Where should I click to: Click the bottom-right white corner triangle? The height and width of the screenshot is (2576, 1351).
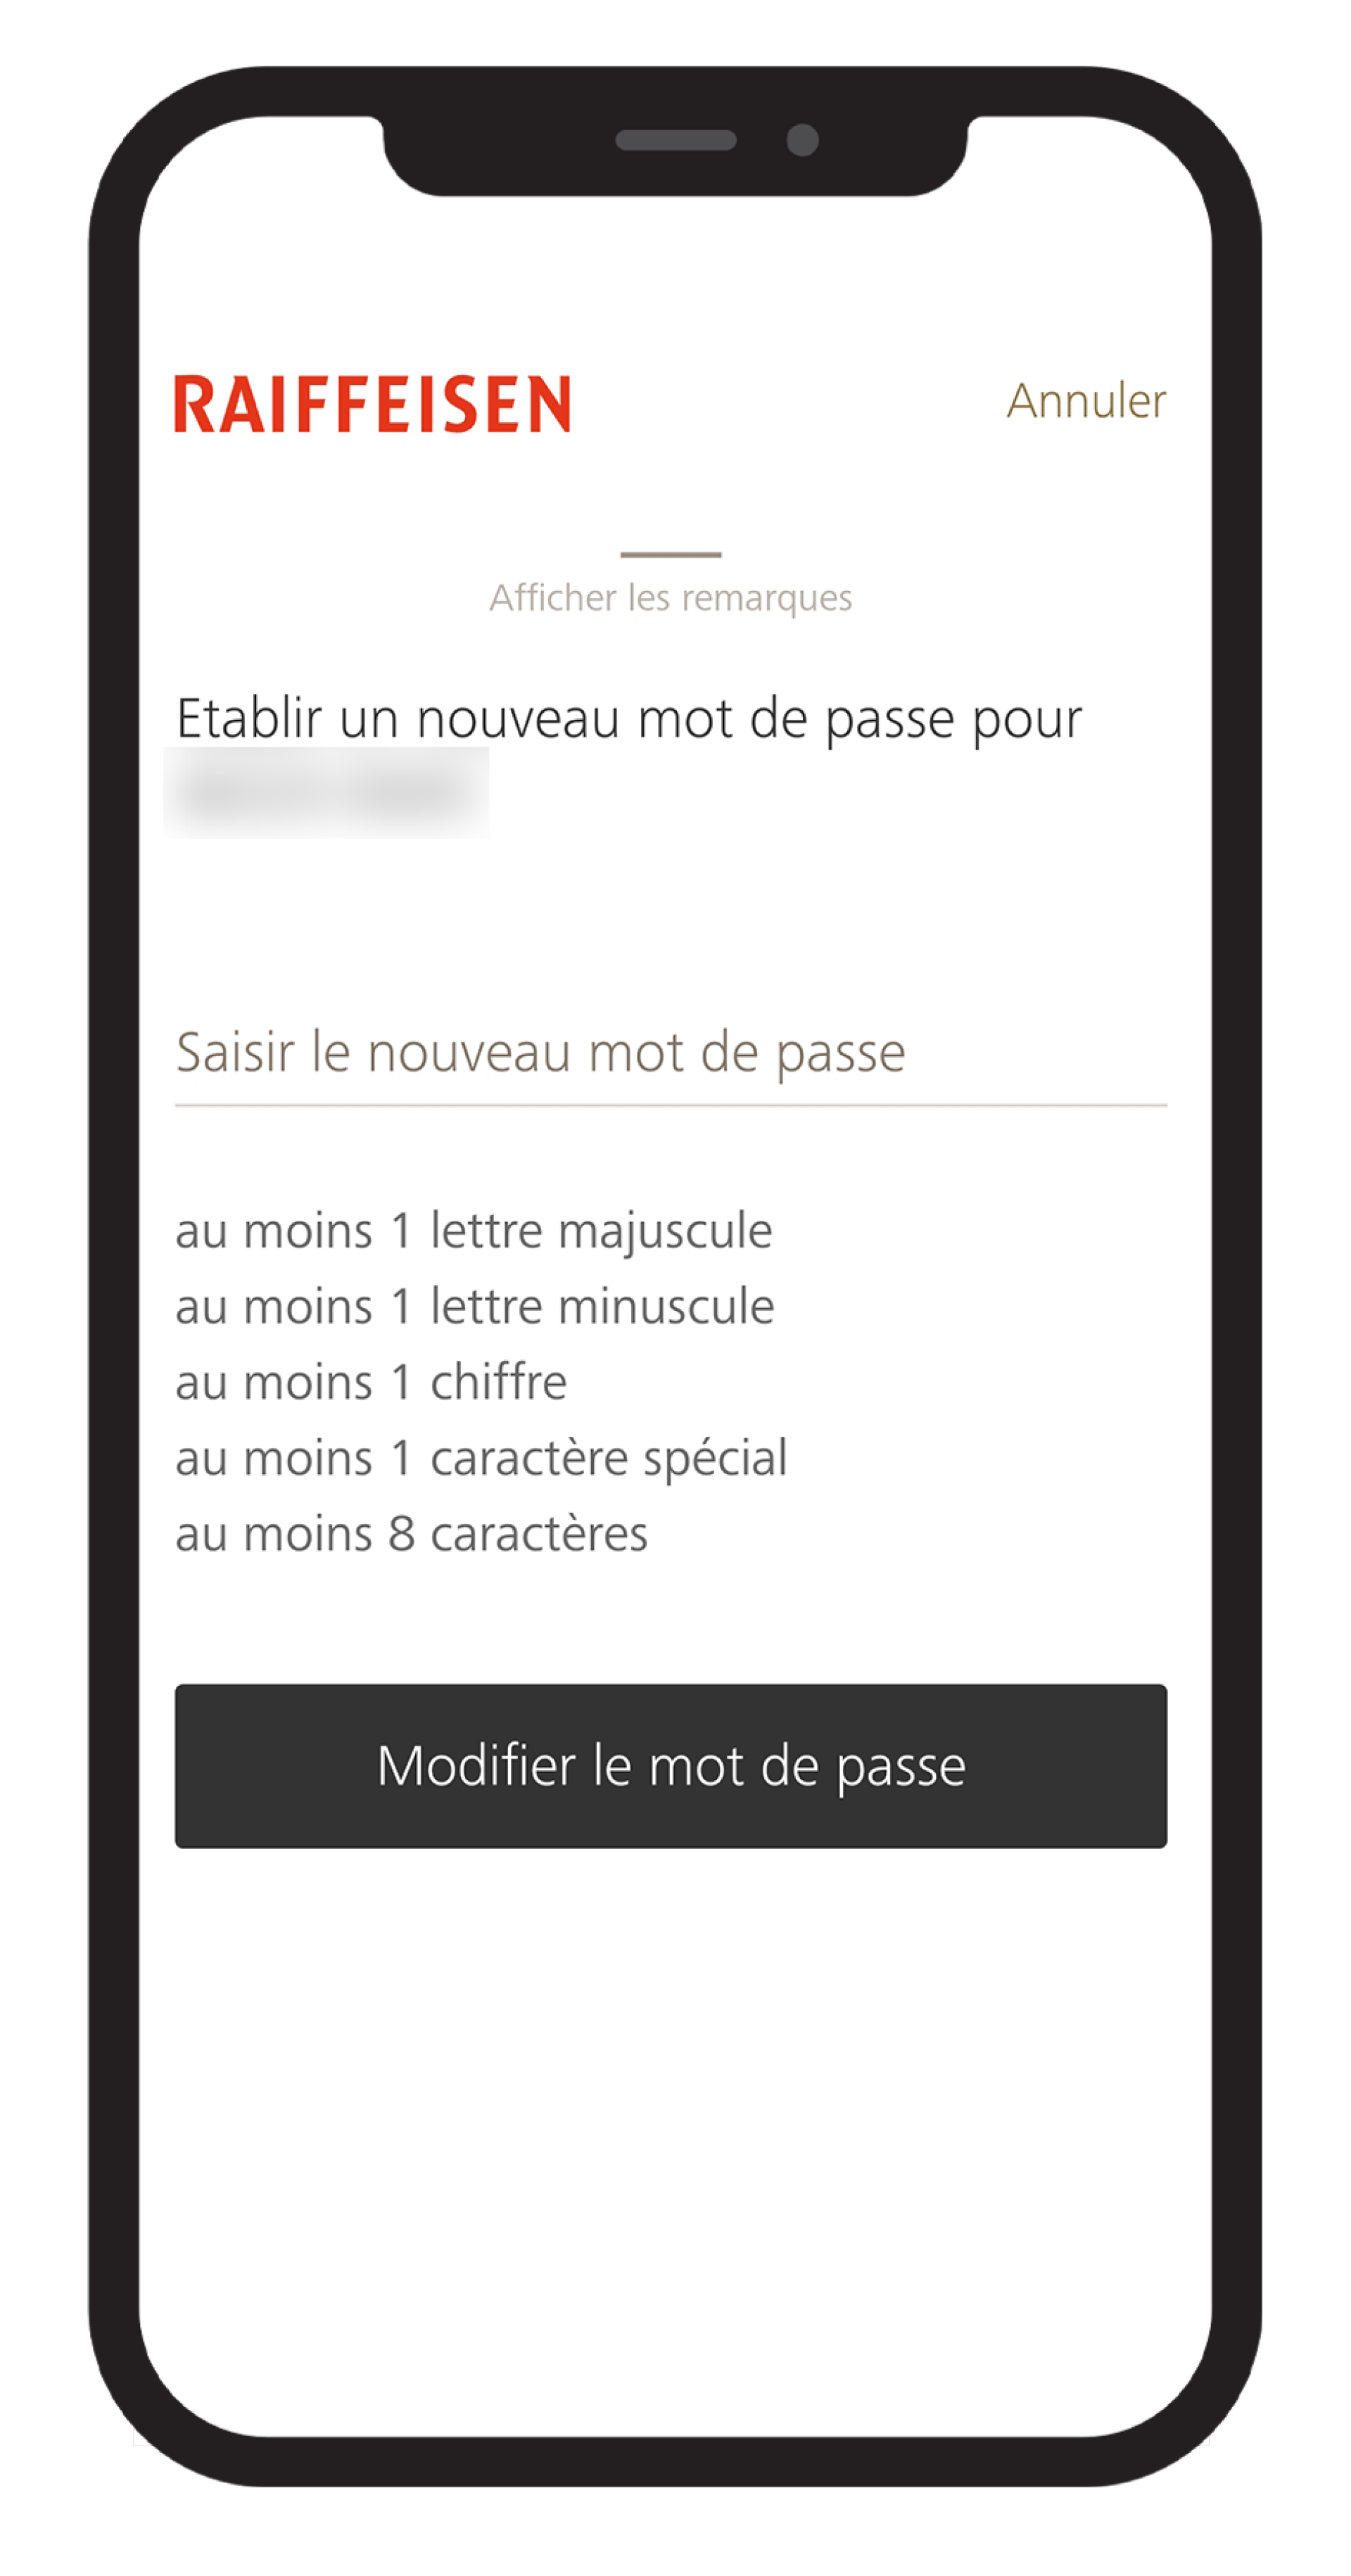(1205, 2441)
